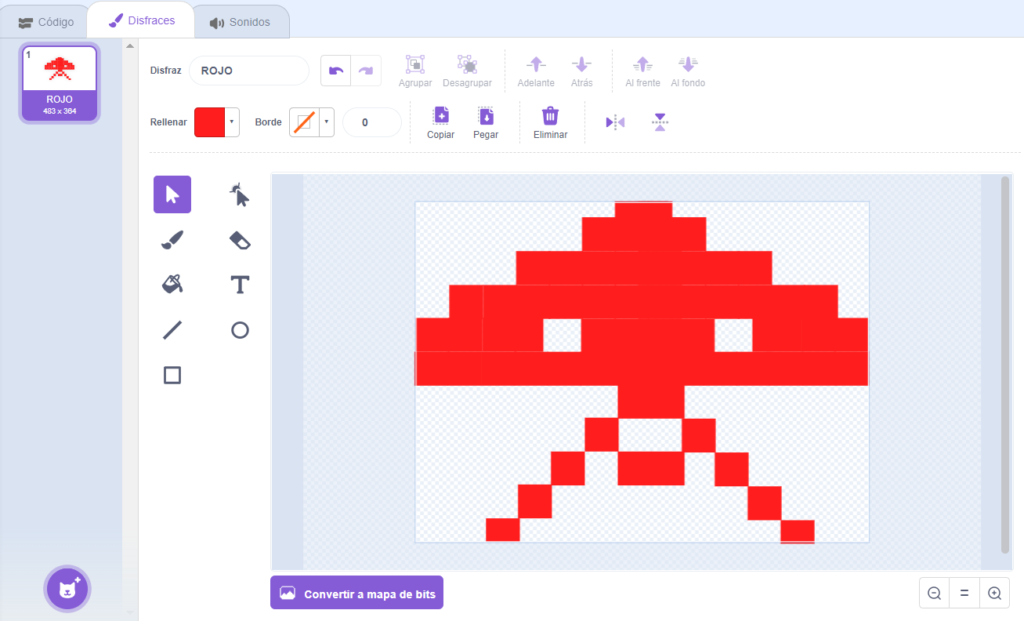Select the ROJO costume thumbnail
This screenshot has height=621, width=1024.
pyautogui.click(x=59, y=83)
